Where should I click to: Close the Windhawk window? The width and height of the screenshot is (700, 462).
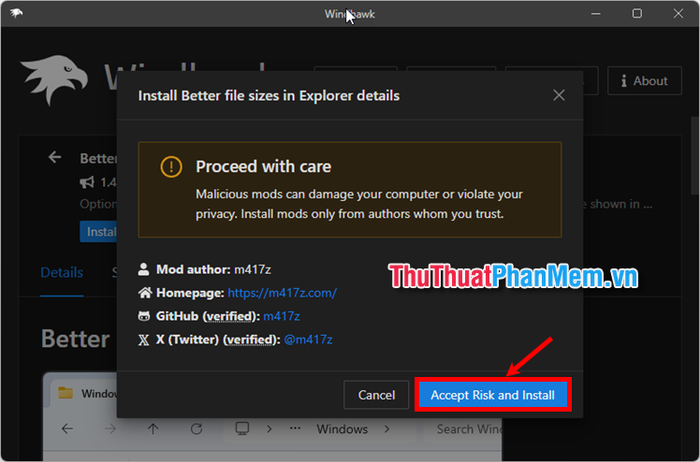(678, 13)
